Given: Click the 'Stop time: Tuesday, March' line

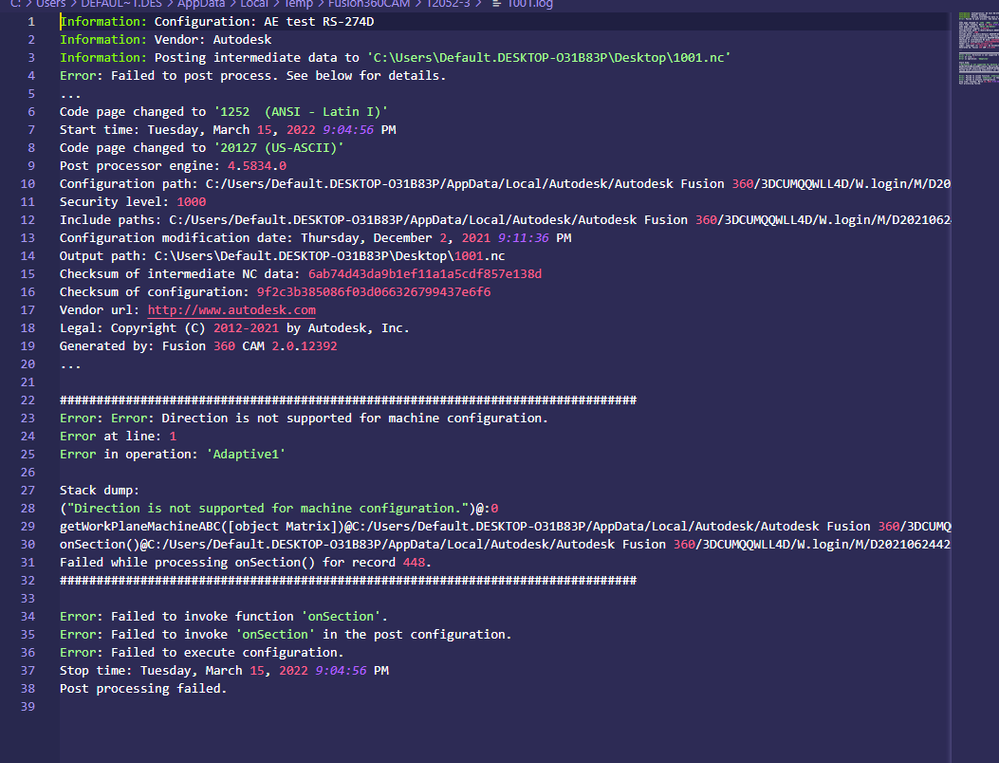Looking at the screenshot, I should [x=224, y=671].
